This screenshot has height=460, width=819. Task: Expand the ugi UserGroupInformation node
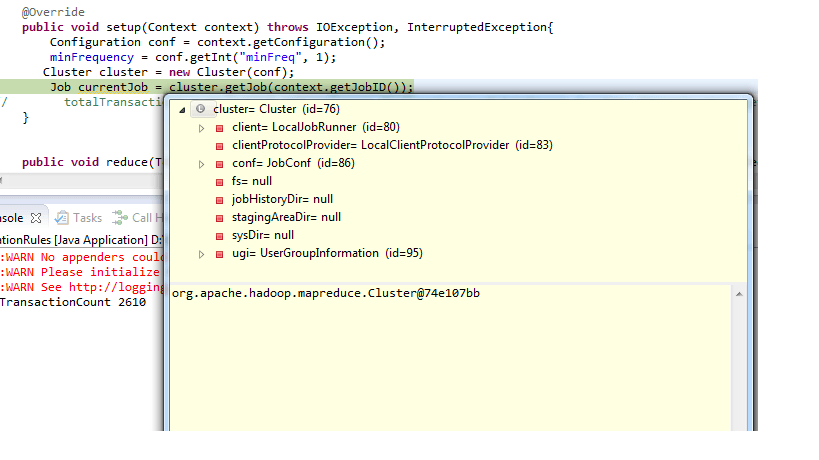201,254
